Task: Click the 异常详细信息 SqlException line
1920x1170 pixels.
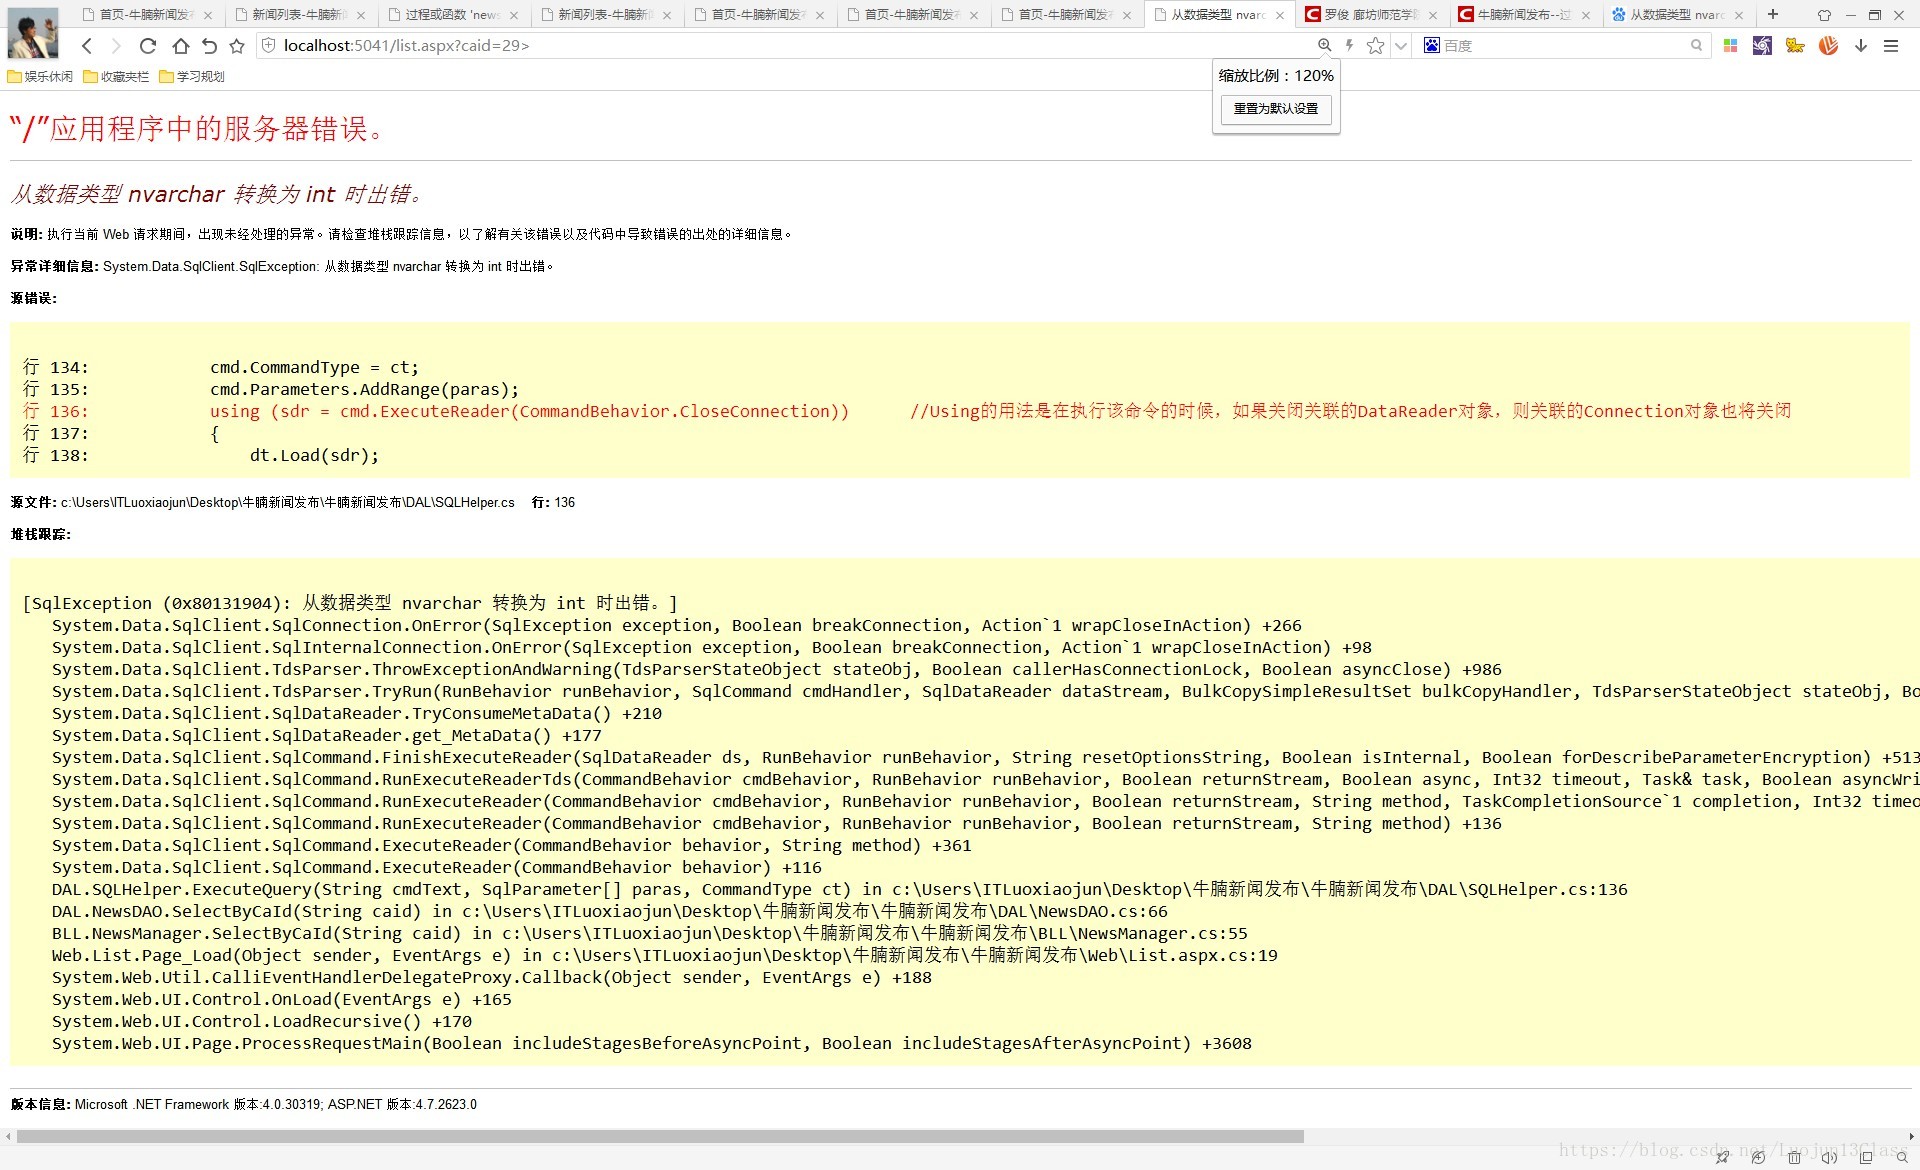Action: click(x=282, y=266)
